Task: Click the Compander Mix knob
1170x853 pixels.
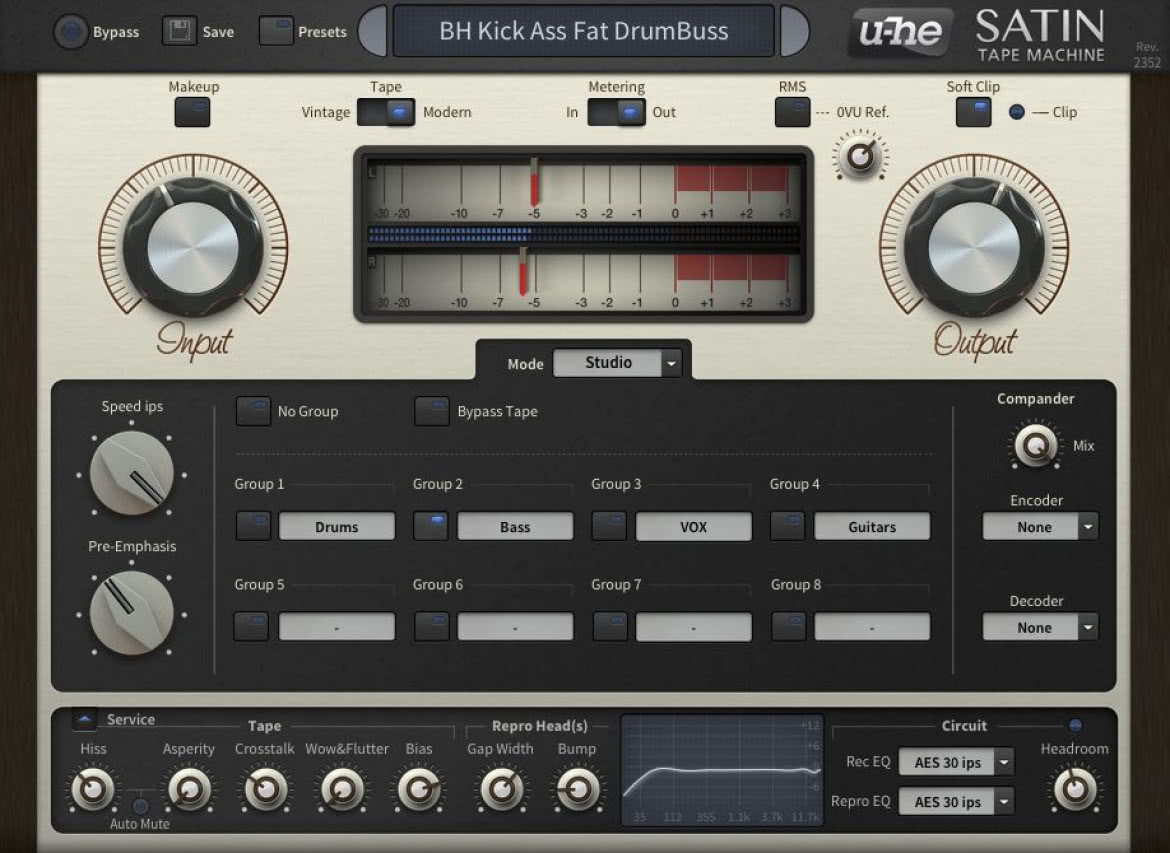Action: [x=1036, y=446]
